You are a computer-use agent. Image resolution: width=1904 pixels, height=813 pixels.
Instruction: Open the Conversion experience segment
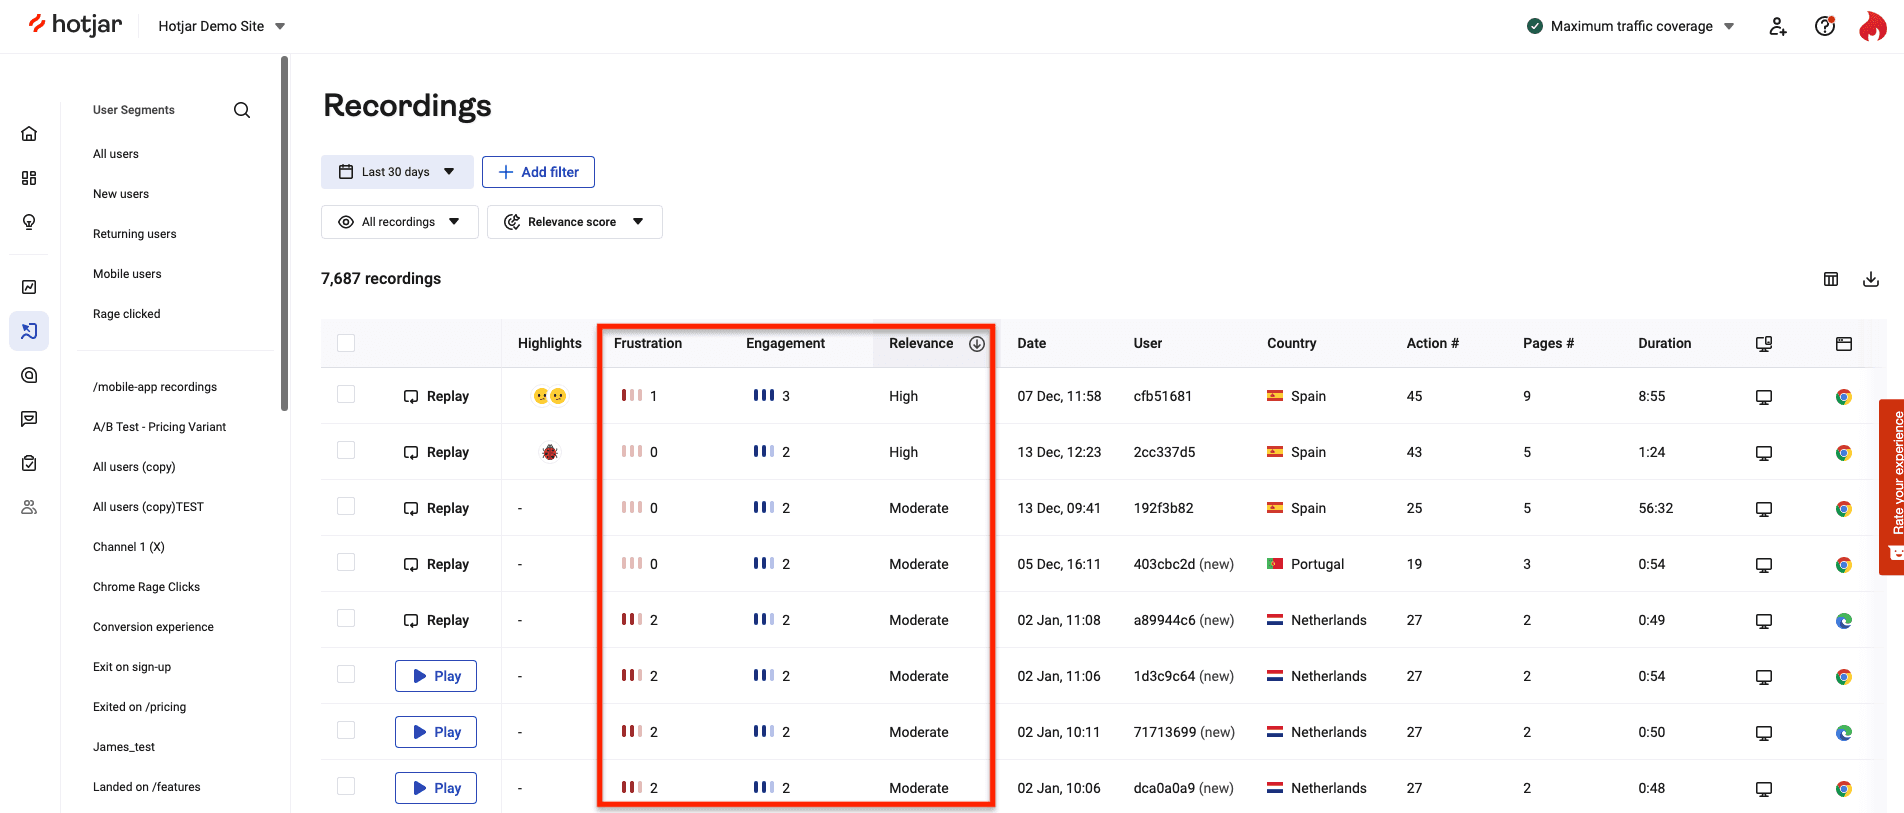tap(153, 627)
